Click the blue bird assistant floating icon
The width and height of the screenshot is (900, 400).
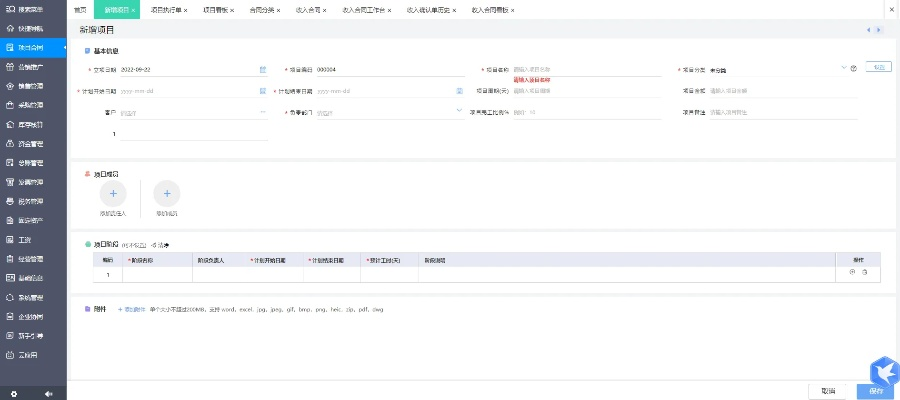(883, 368)
